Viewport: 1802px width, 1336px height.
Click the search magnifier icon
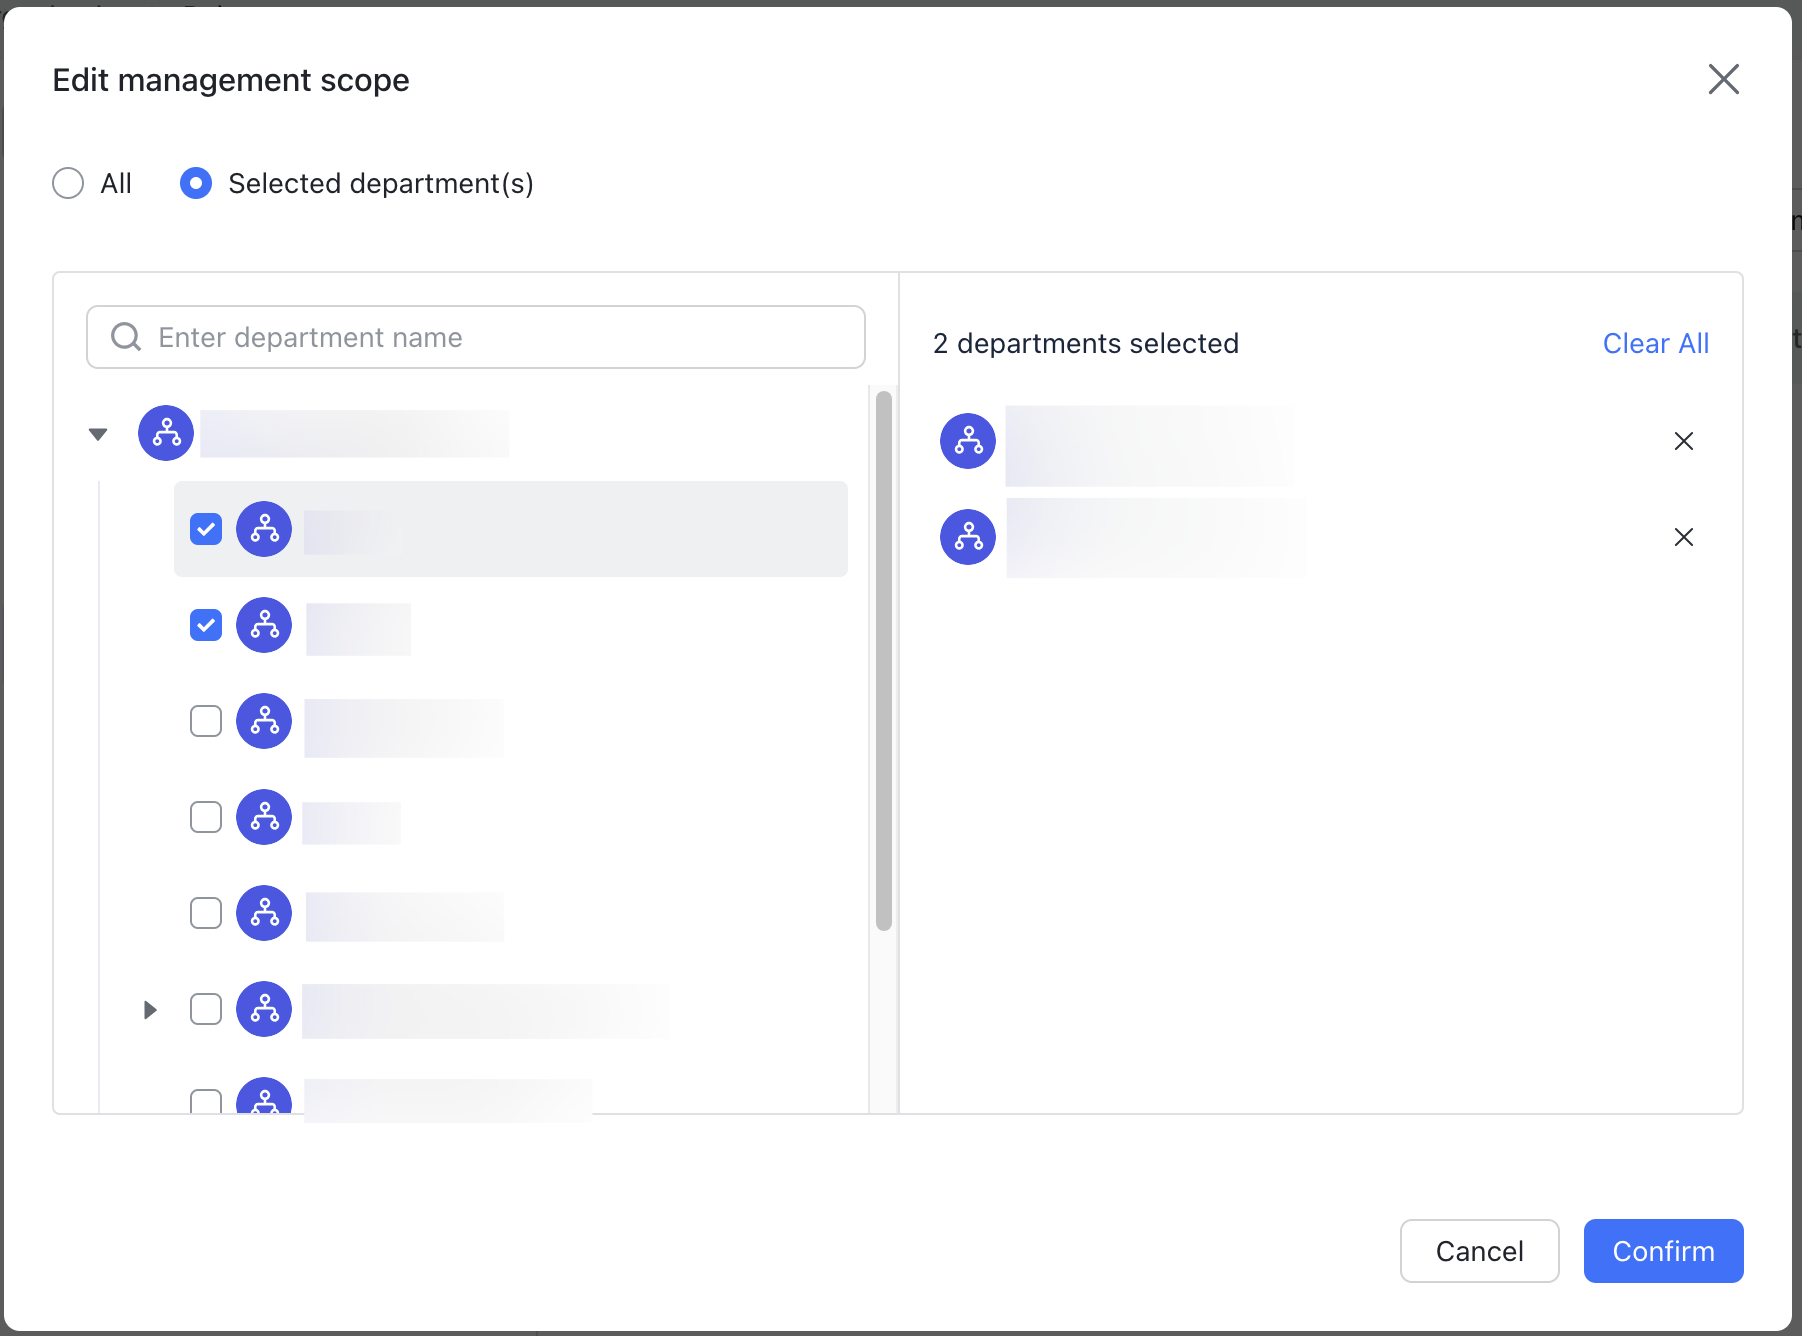(125, 336)
